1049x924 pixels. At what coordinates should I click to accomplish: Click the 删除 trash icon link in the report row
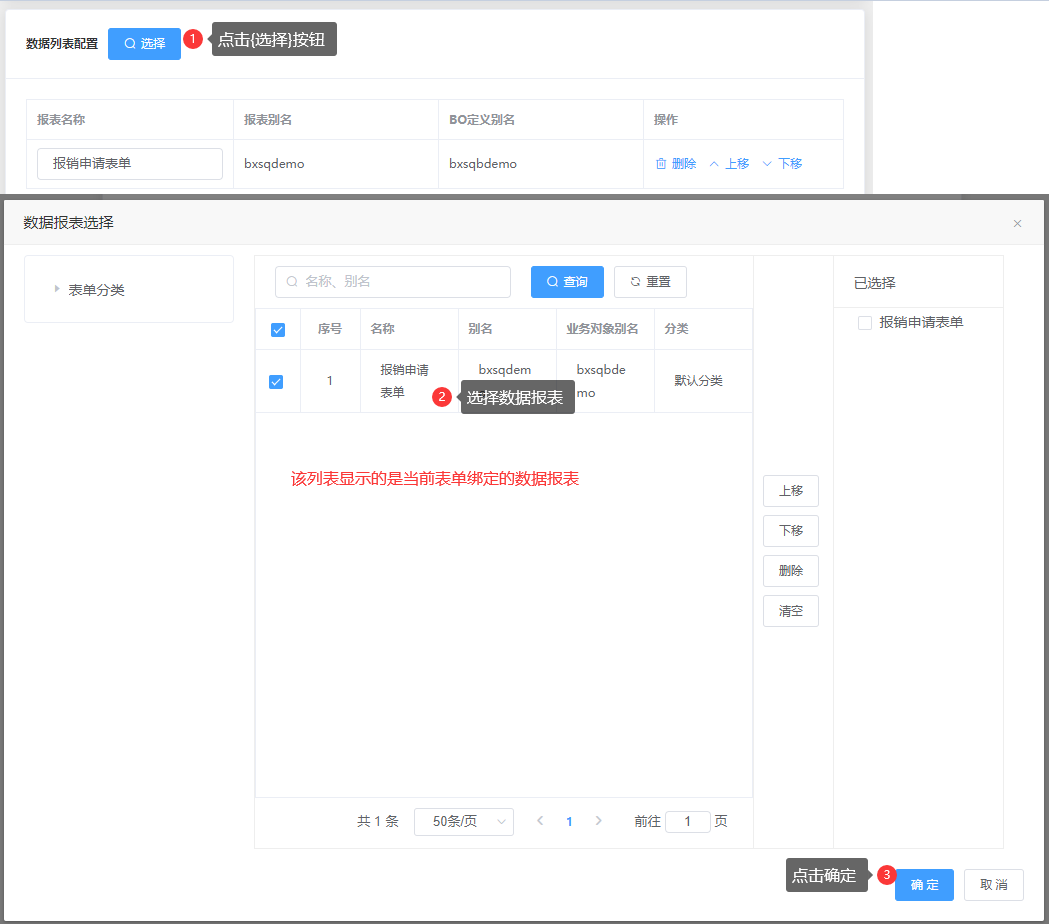coord(676,164)
